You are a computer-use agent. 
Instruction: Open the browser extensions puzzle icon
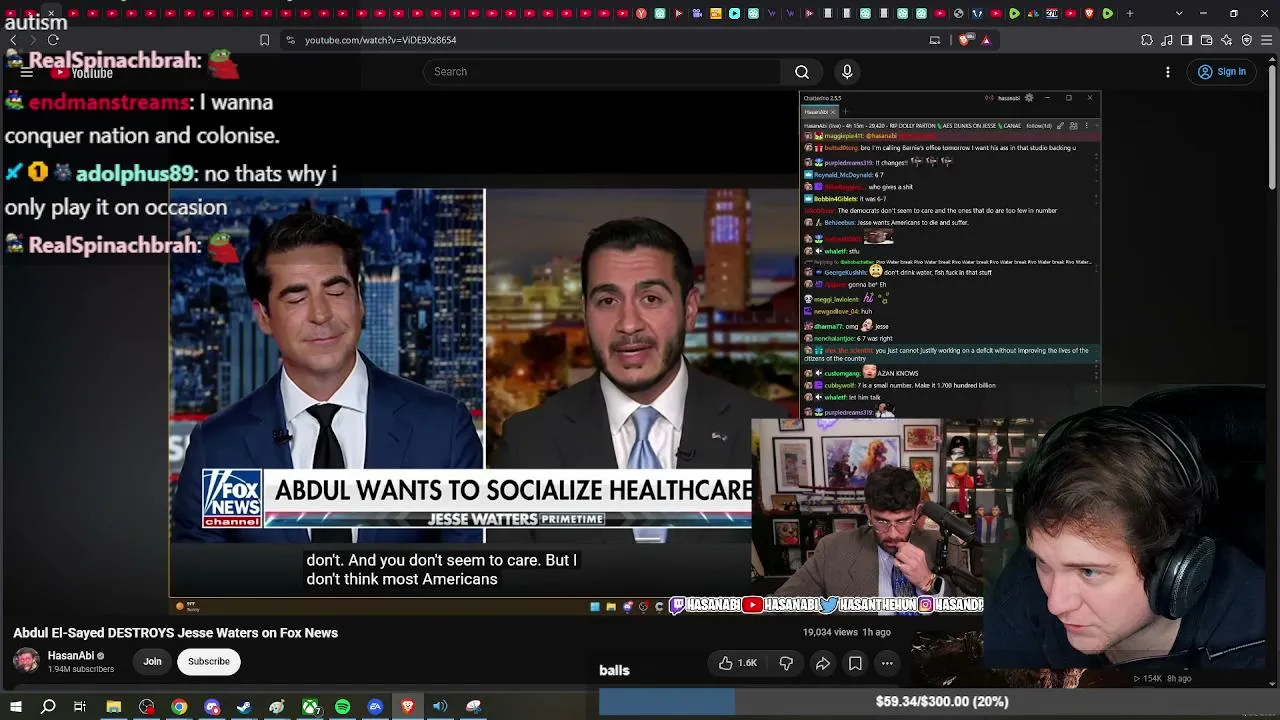1147,40
